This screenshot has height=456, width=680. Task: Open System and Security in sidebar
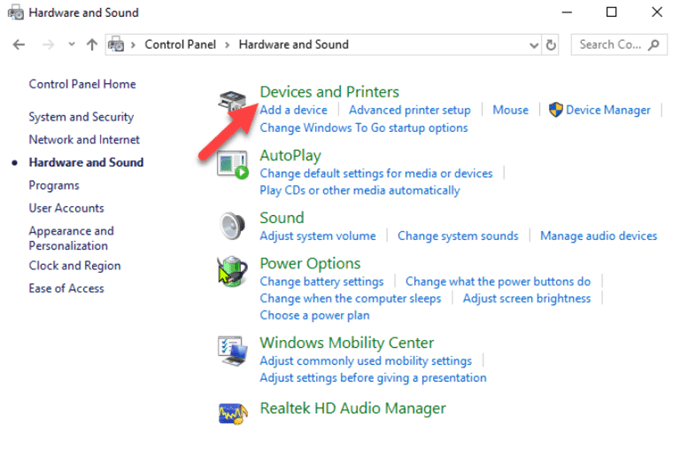point(81,117)
